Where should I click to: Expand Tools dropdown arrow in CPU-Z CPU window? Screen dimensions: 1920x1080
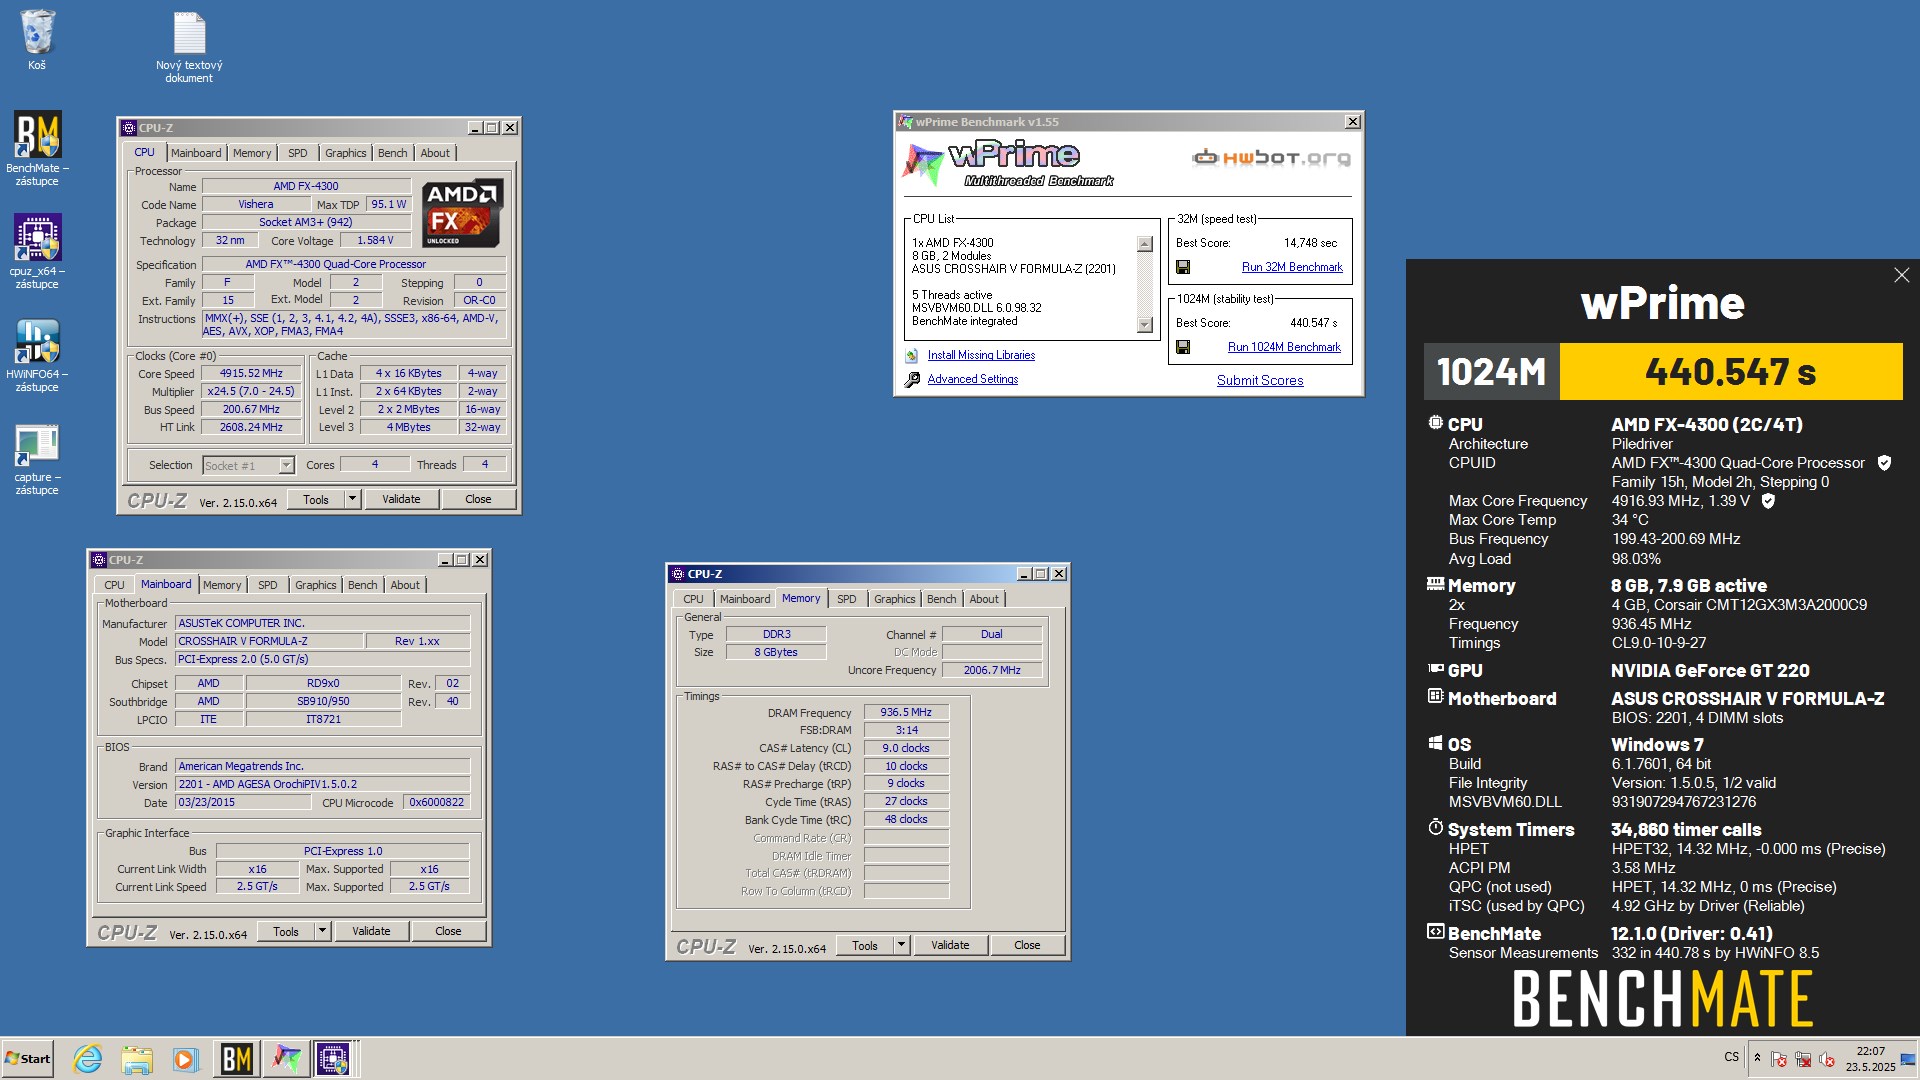coord(352,499)
